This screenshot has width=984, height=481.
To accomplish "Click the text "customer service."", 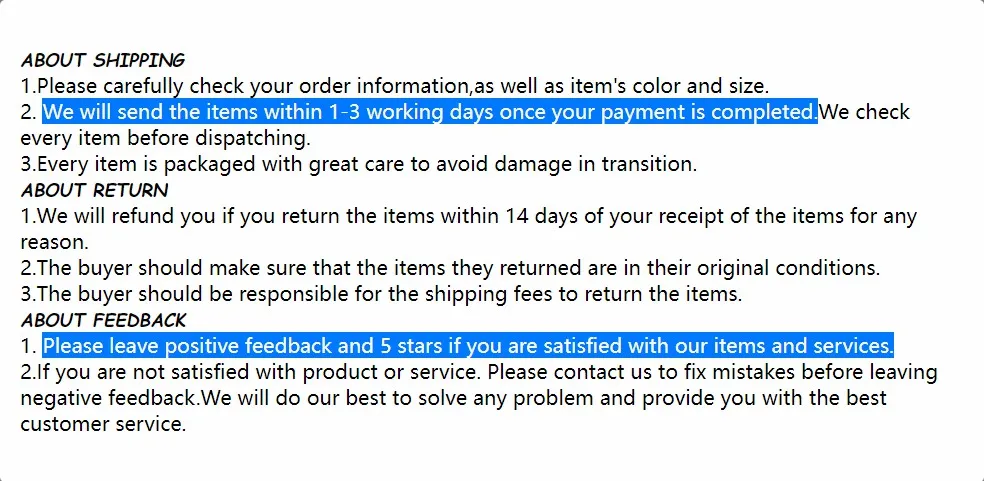I will (x=103, y=424).
